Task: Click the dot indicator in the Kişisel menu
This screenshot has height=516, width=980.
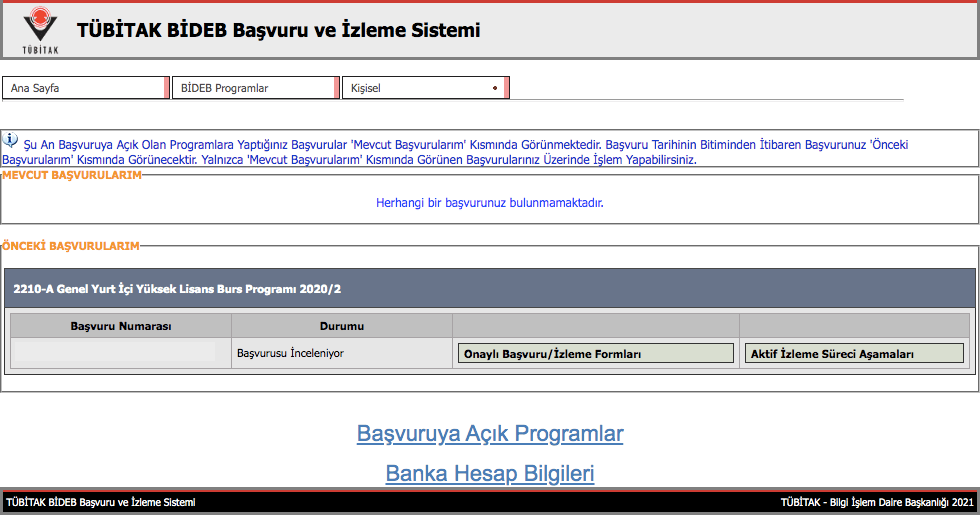Action: click(495, 88)
